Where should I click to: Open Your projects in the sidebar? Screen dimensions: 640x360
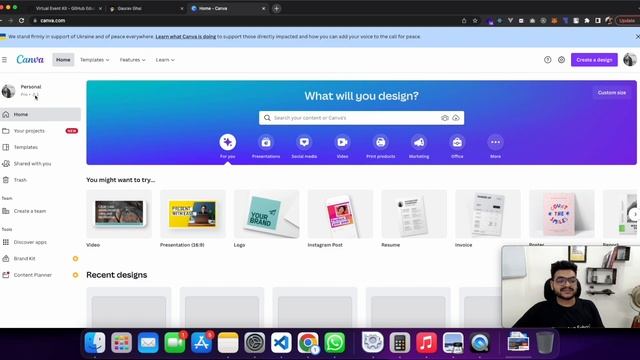coord(40,131)
